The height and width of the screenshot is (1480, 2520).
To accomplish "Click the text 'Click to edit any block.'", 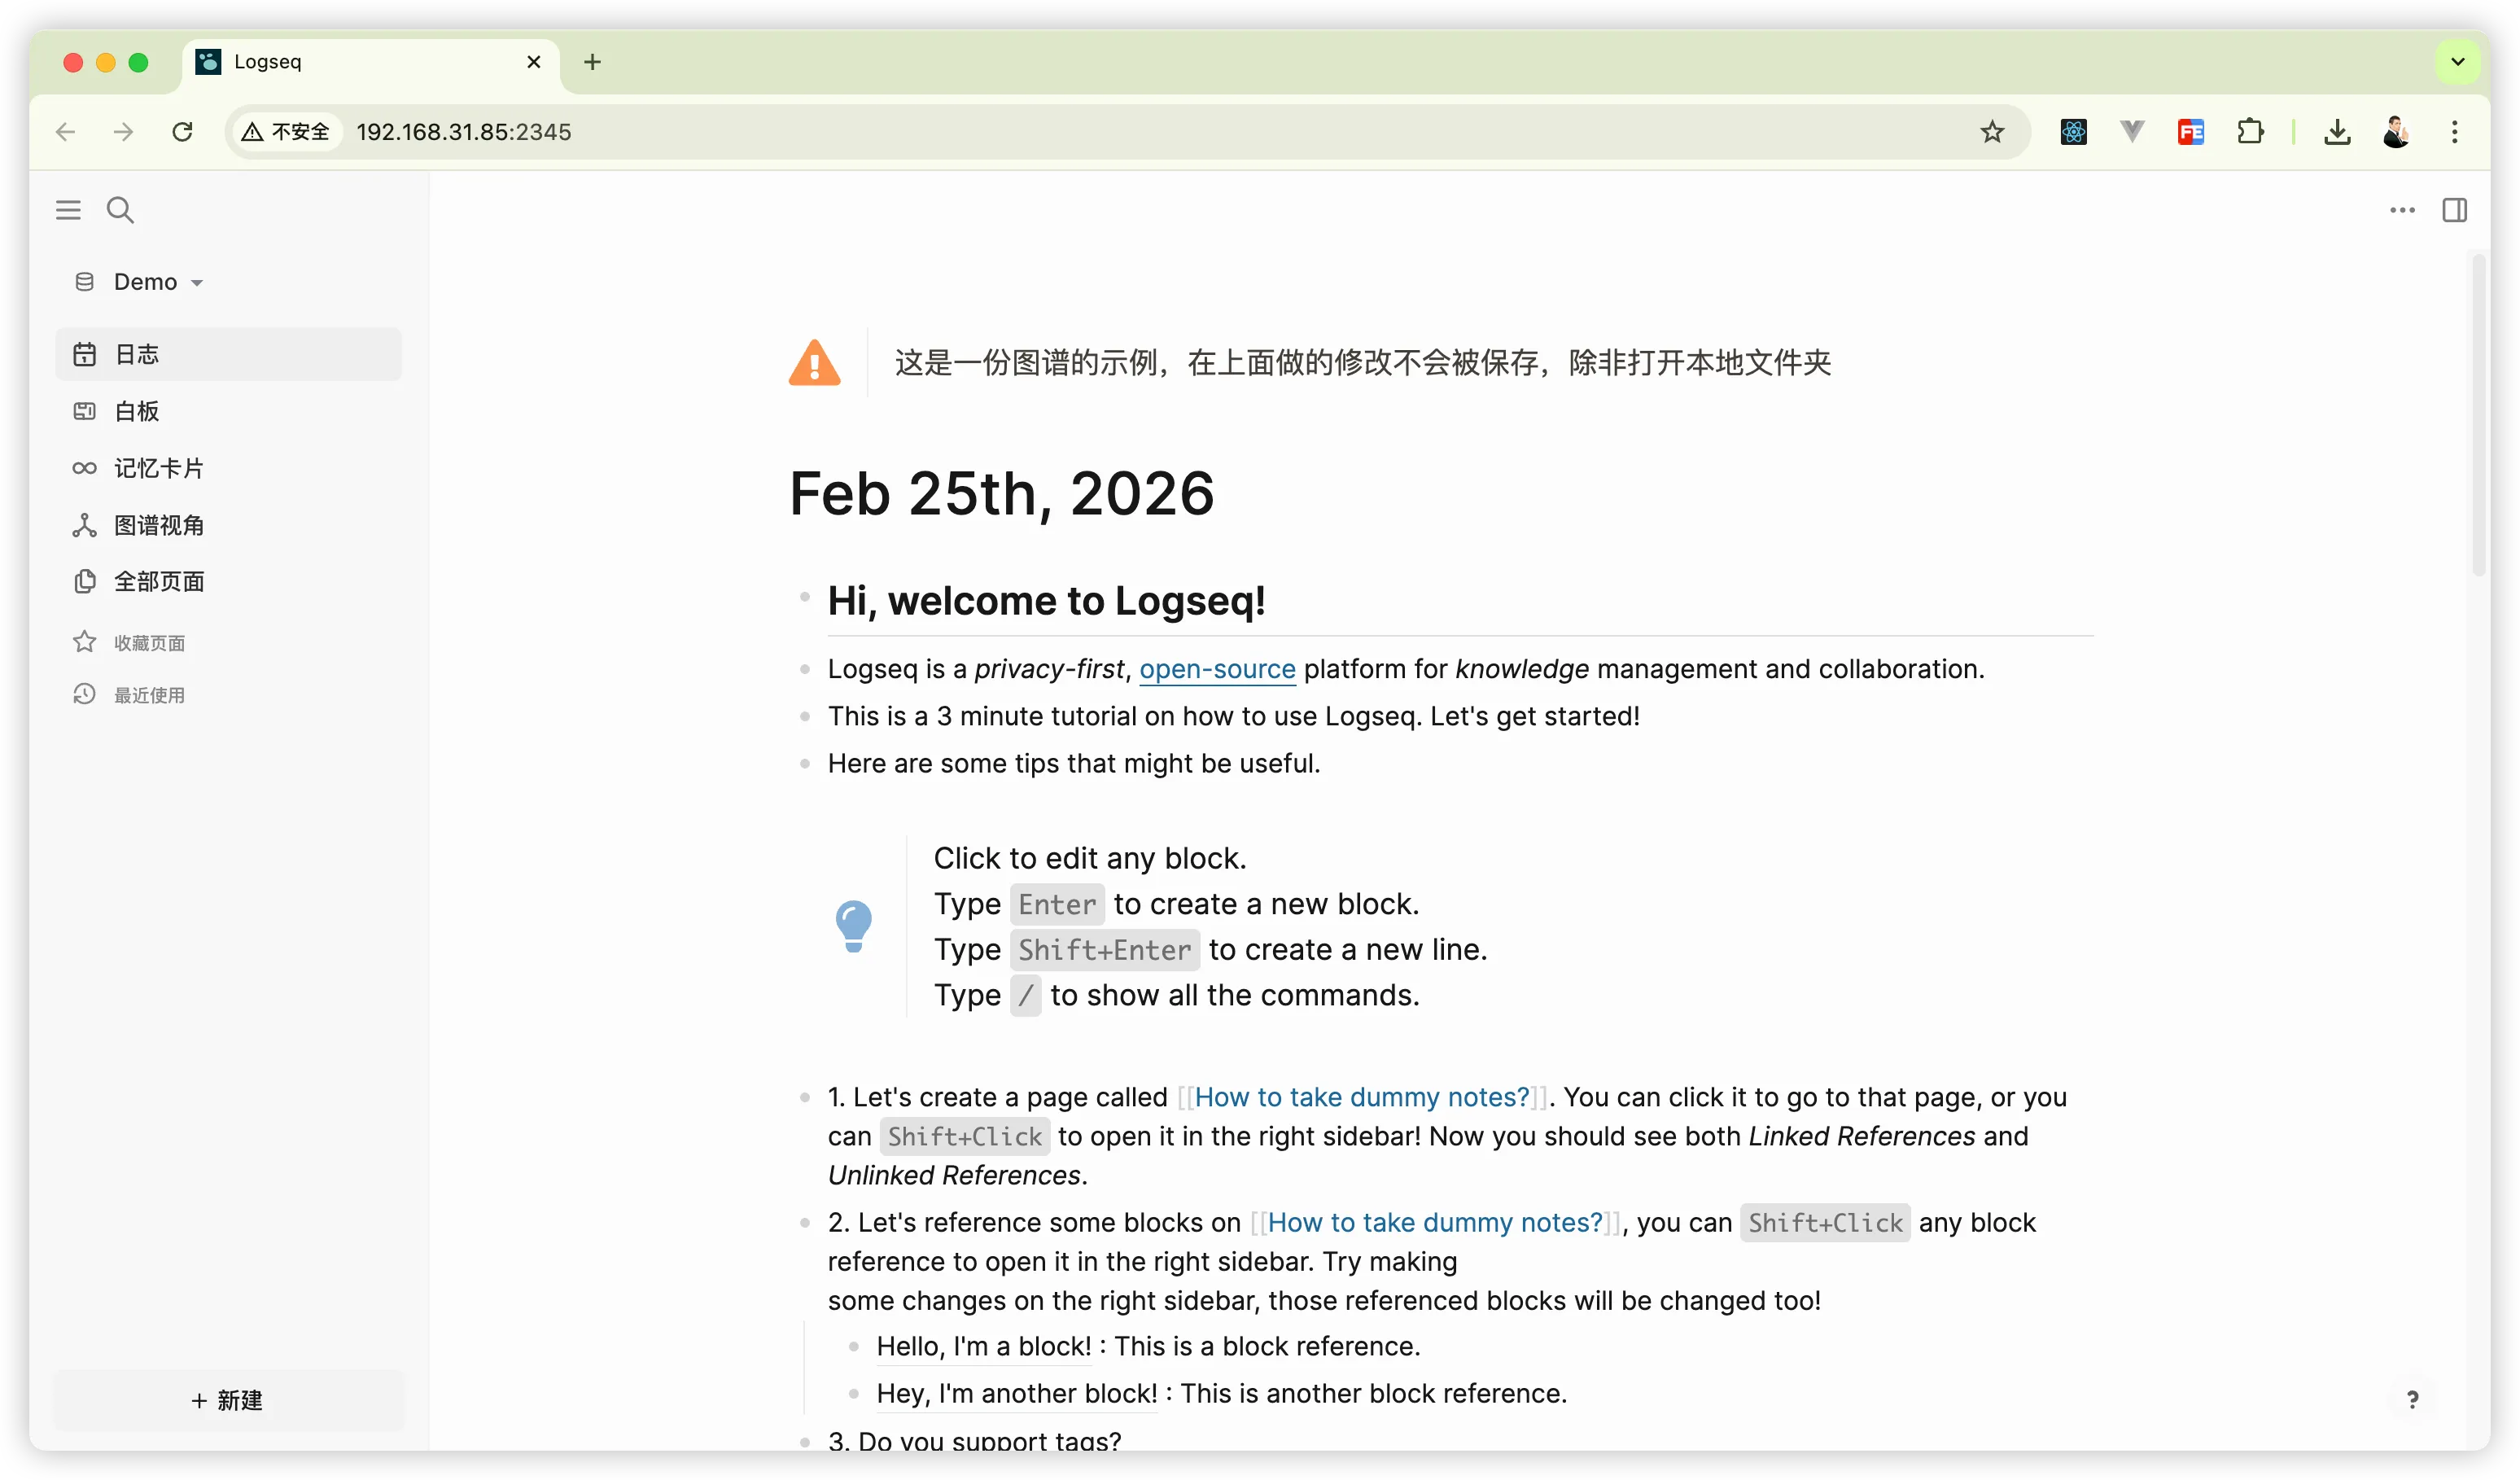I will [x=1090, y=858].
